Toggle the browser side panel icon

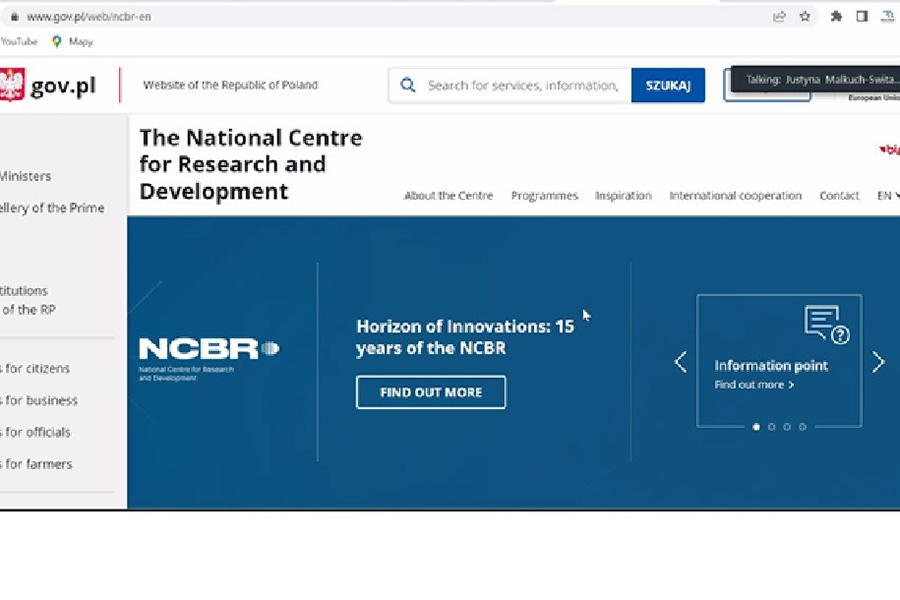862,17
